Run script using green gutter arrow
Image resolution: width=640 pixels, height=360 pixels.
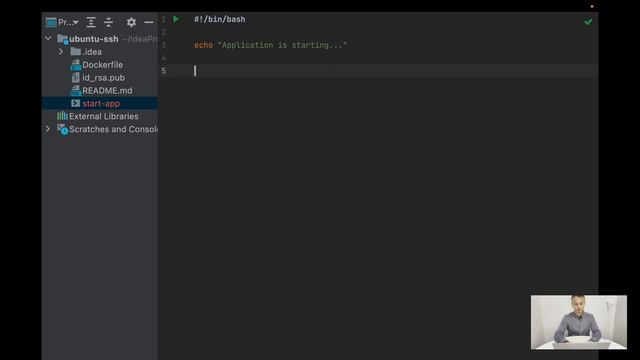(176, 19)
